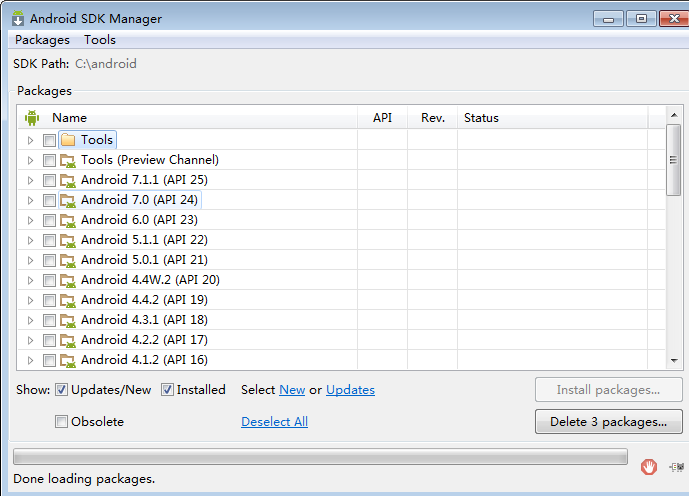The width and height of the screenshot is (689, 496).
Task: Click the Android 7.0 (API 24) package icon
Action: tap(68, 200)
